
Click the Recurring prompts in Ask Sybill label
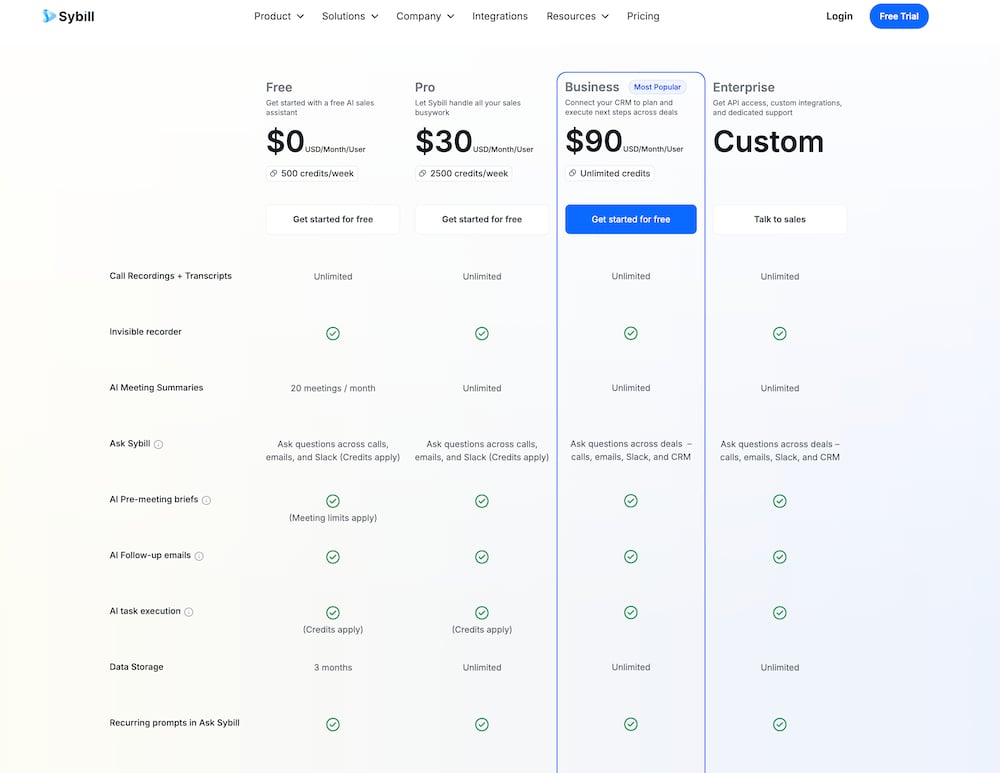pos(174,723)
